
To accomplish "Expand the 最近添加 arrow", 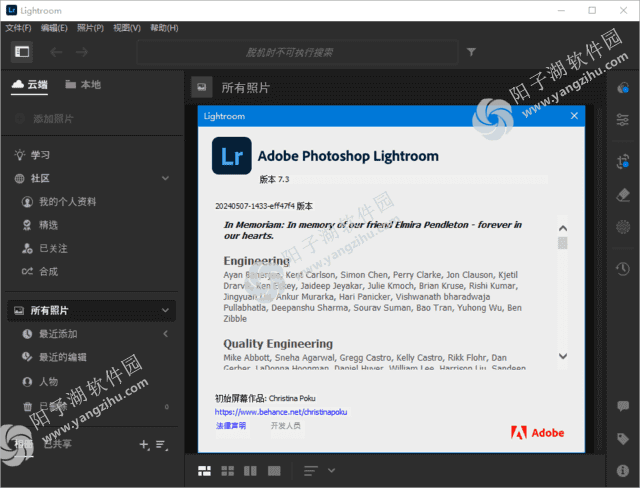I will coord(165,334).
